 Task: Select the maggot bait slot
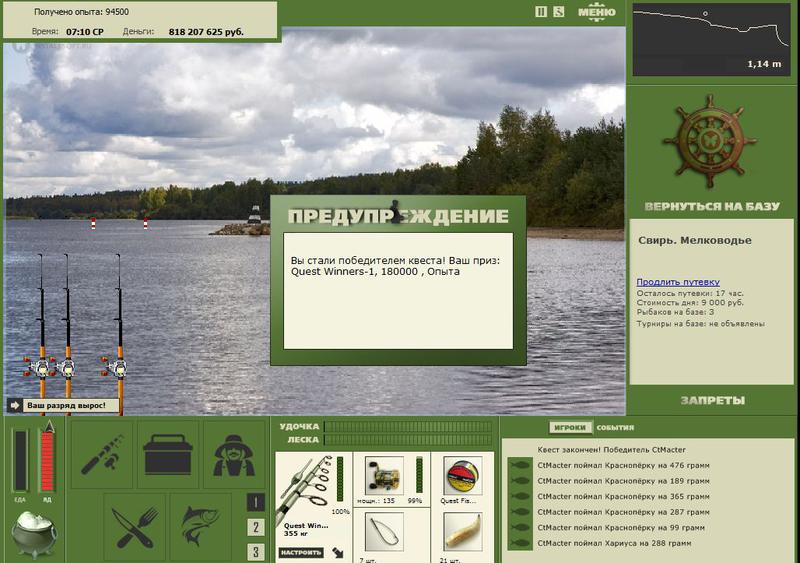463,532
